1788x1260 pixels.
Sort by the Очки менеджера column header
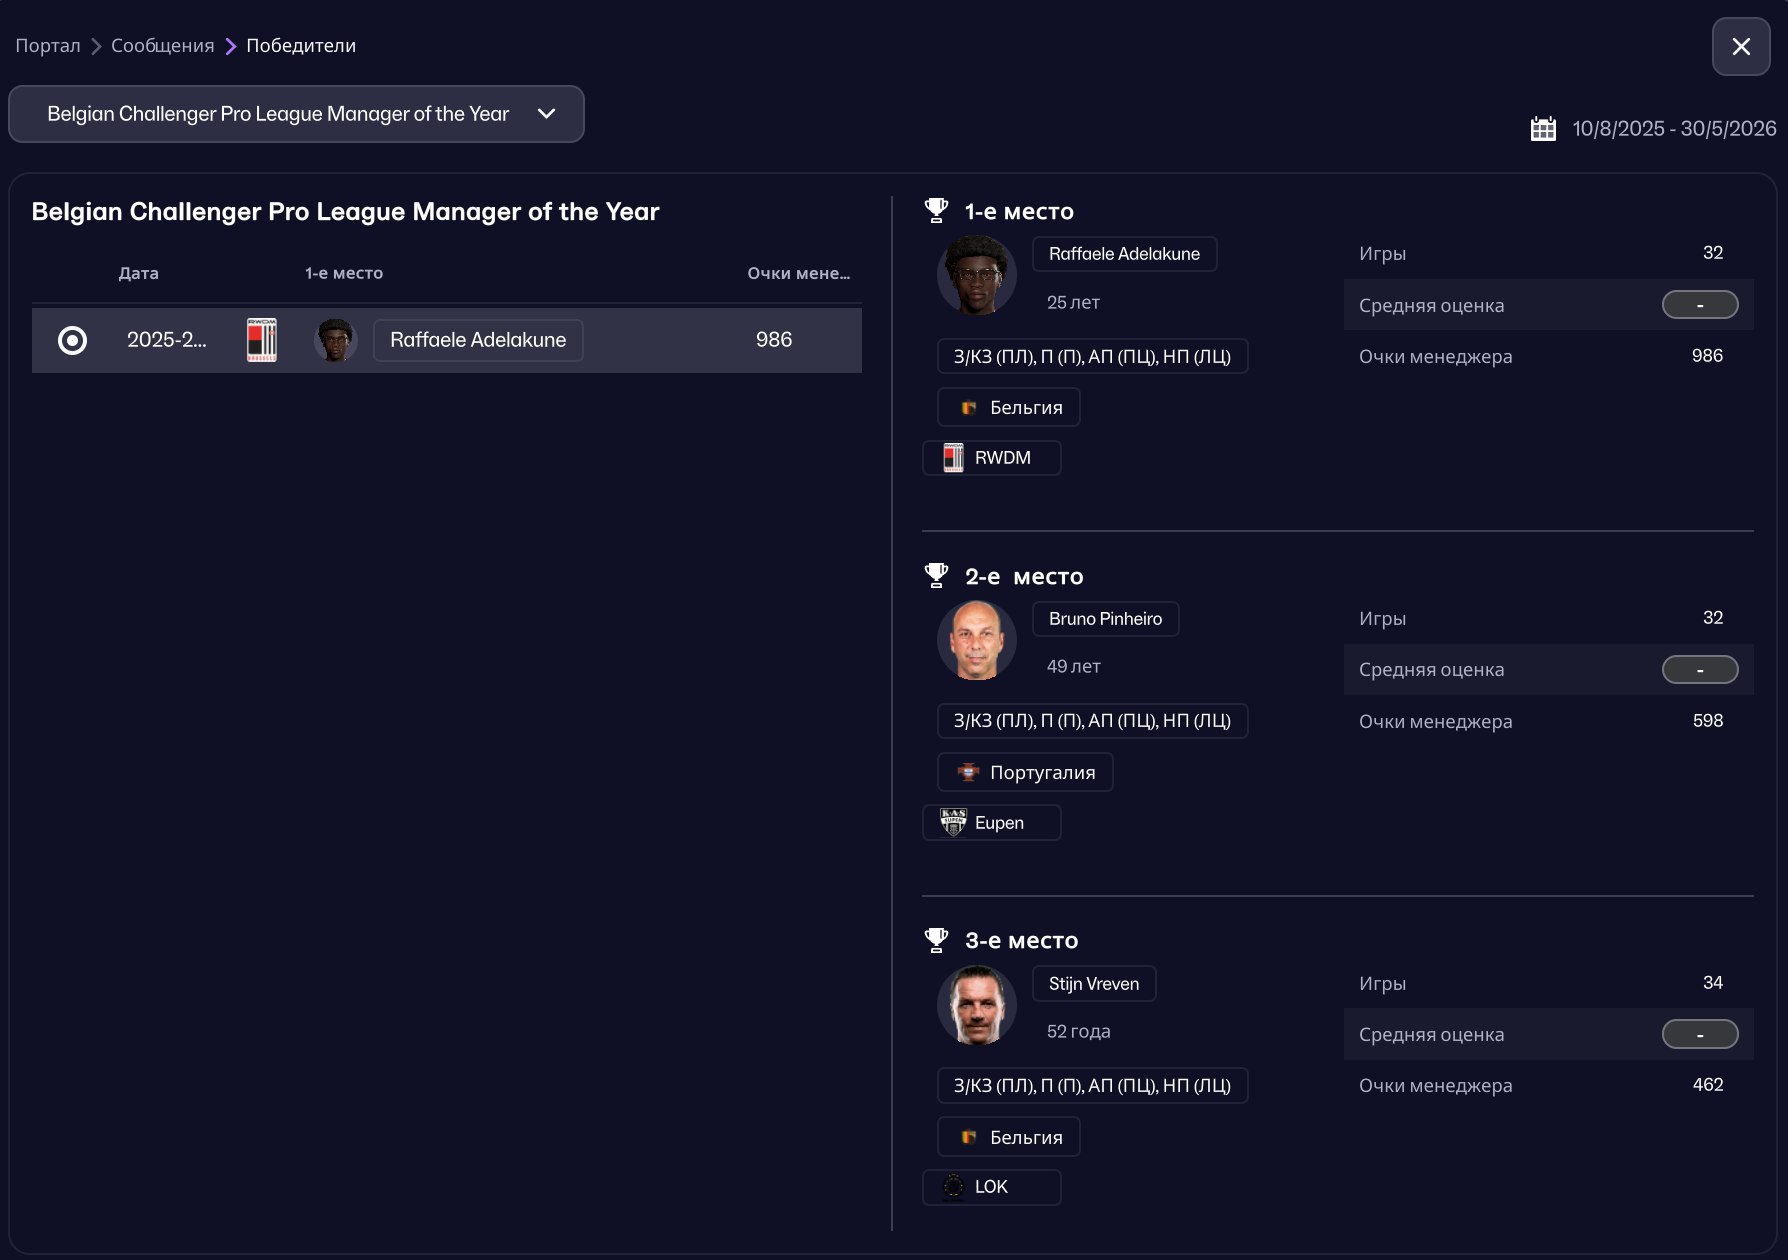799,273
